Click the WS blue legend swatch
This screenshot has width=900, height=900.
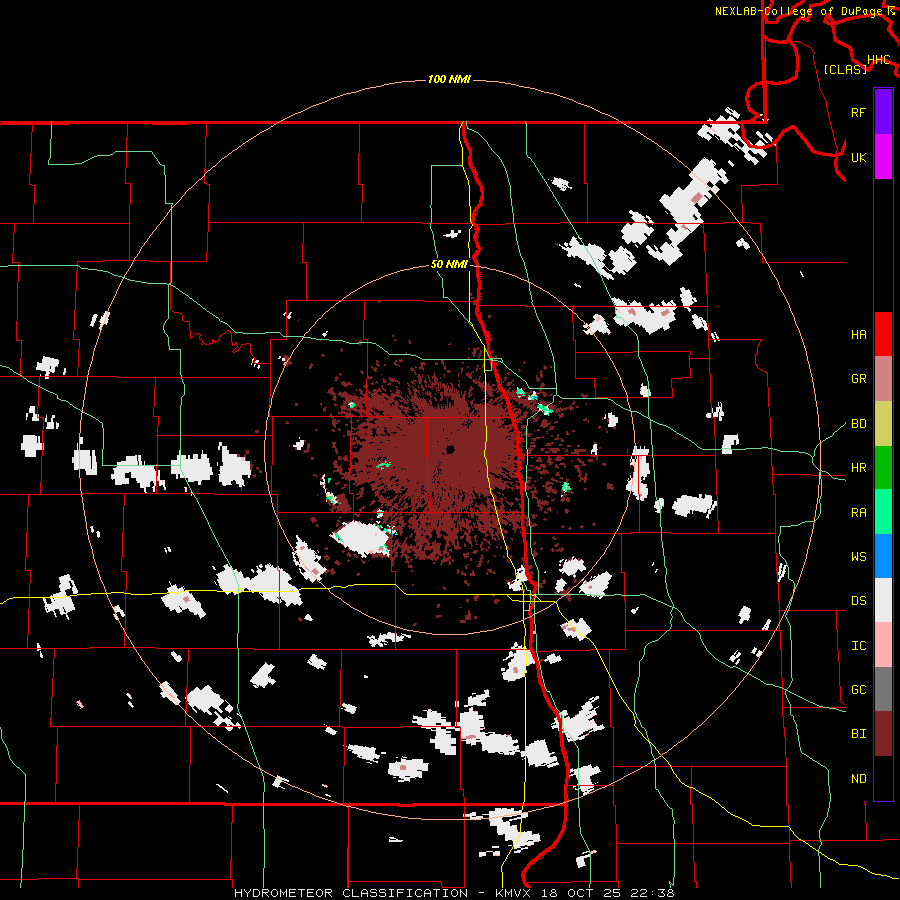[883, 556]
